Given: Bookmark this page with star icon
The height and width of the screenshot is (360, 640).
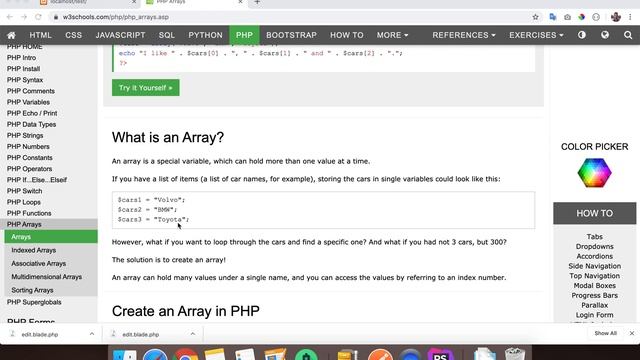Looking at the screenshot, I should point(536,17).
